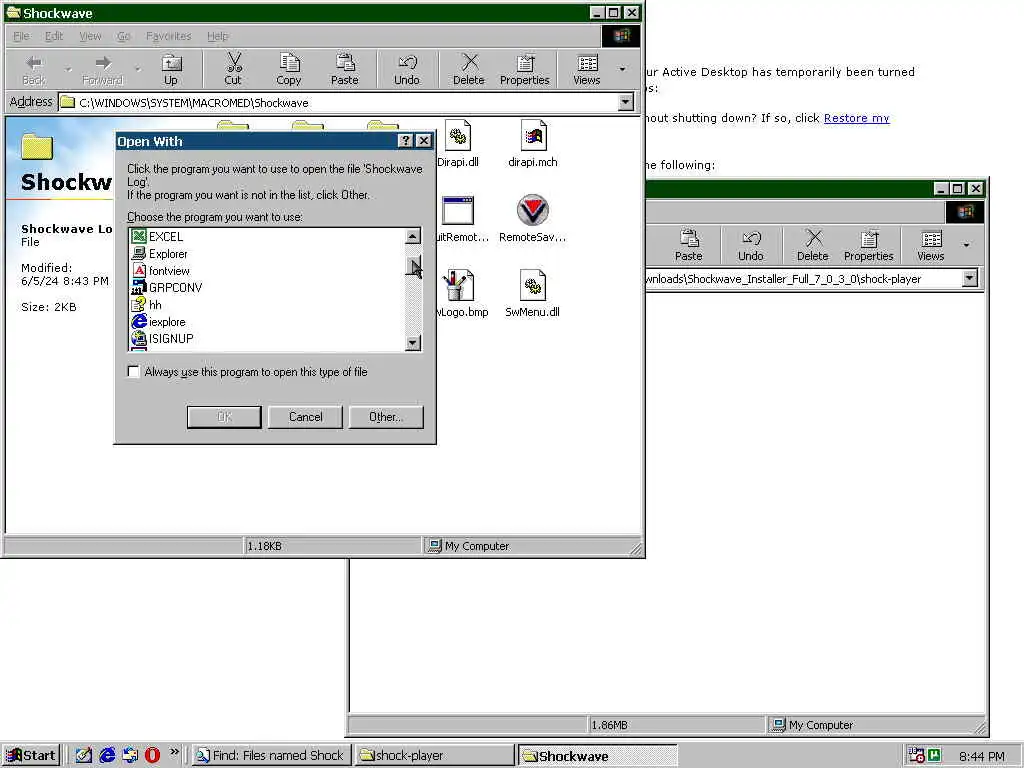Click Properties icon in shock-player window toolbar
Image resolution: width=1024 pixels, height=768 pixels.
click(869, 246)
